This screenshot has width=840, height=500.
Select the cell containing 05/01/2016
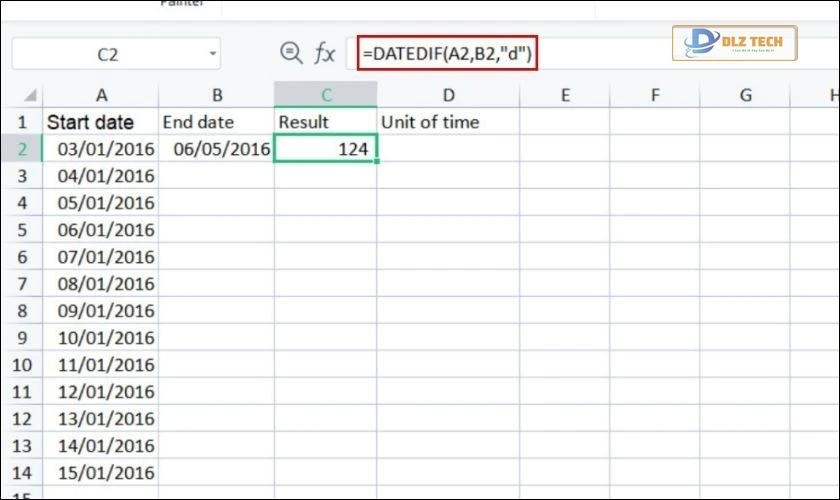pyautogui.click(x=101, y=203)
